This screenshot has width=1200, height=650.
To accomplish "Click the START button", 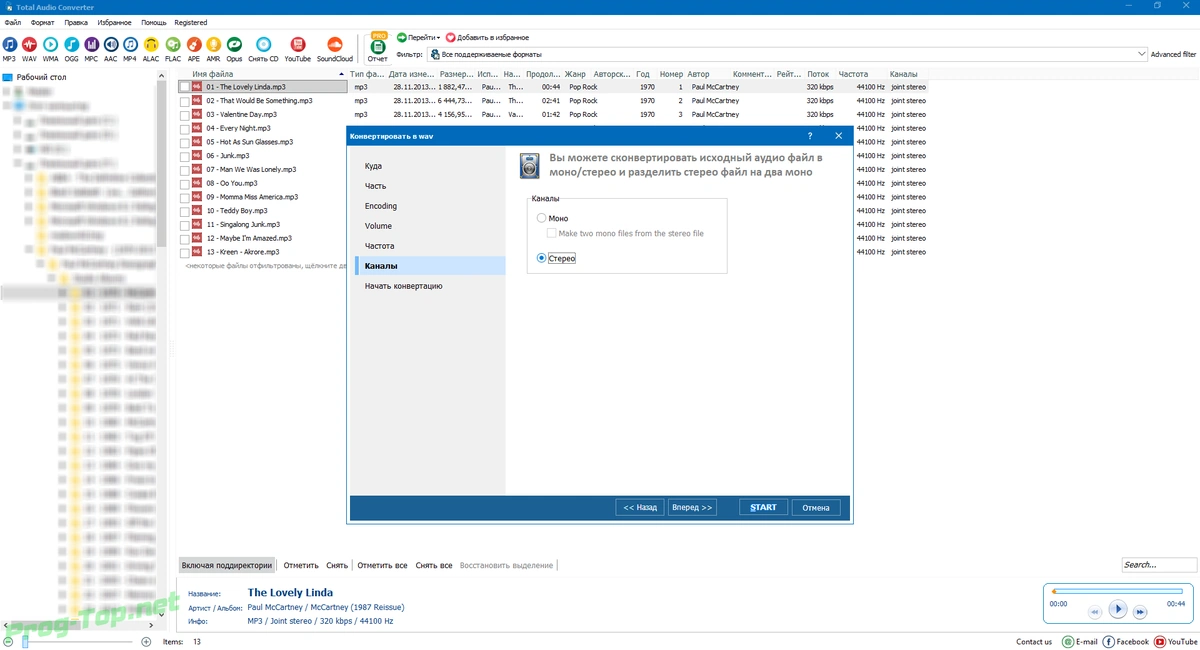I will (764, 507).
